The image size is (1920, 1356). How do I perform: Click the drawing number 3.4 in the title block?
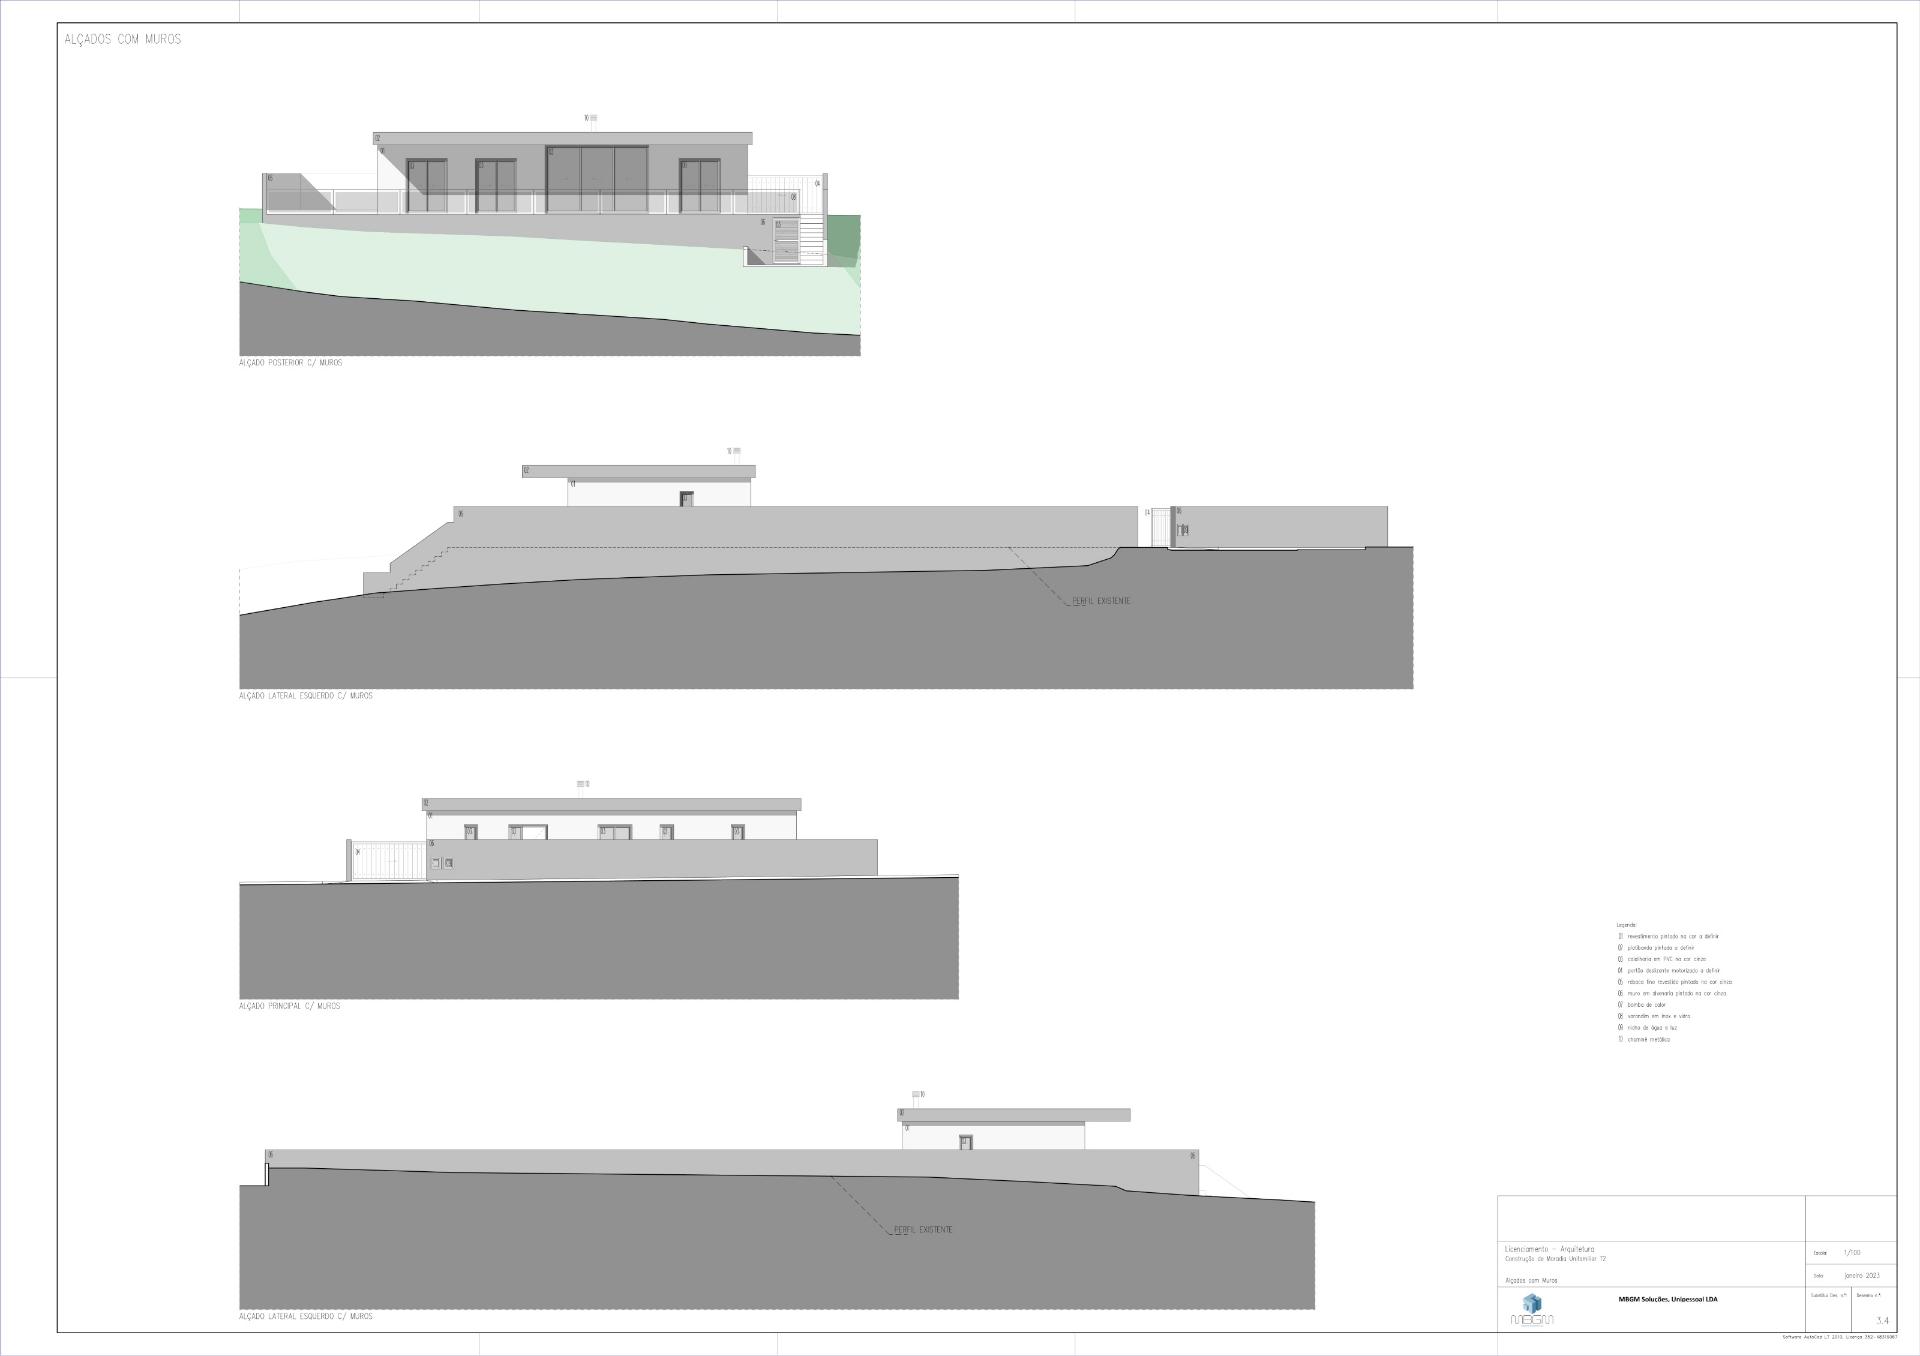coord(1882,1321)
